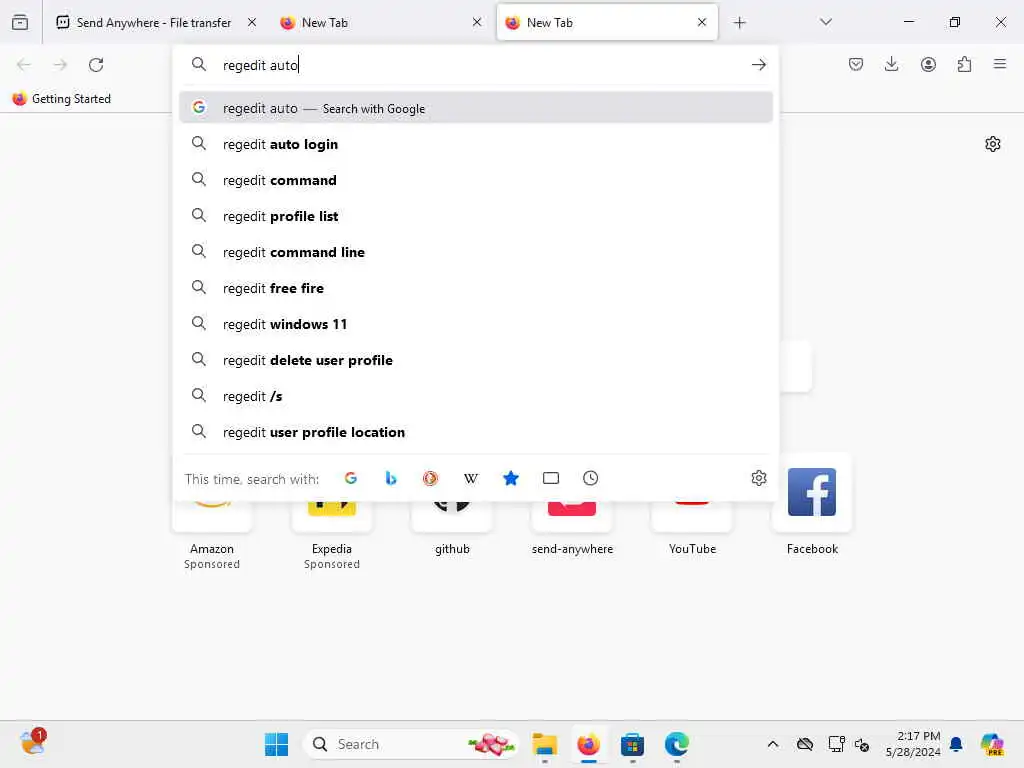The width and height of the screenshot is (1024, 768).
Task: Search this time with Bing icon
Action: [x=391, y=478]
